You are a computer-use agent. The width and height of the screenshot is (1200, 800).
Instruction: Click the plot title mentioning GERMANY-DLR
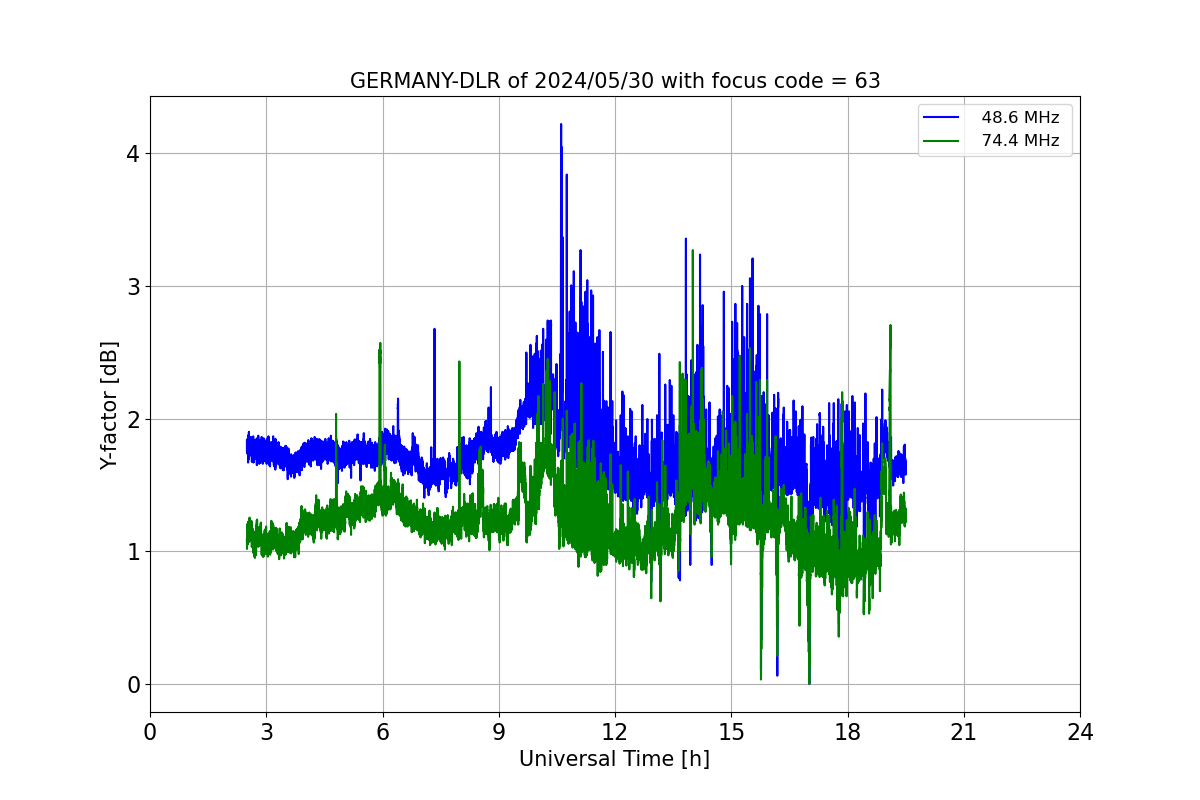[615, 81]
